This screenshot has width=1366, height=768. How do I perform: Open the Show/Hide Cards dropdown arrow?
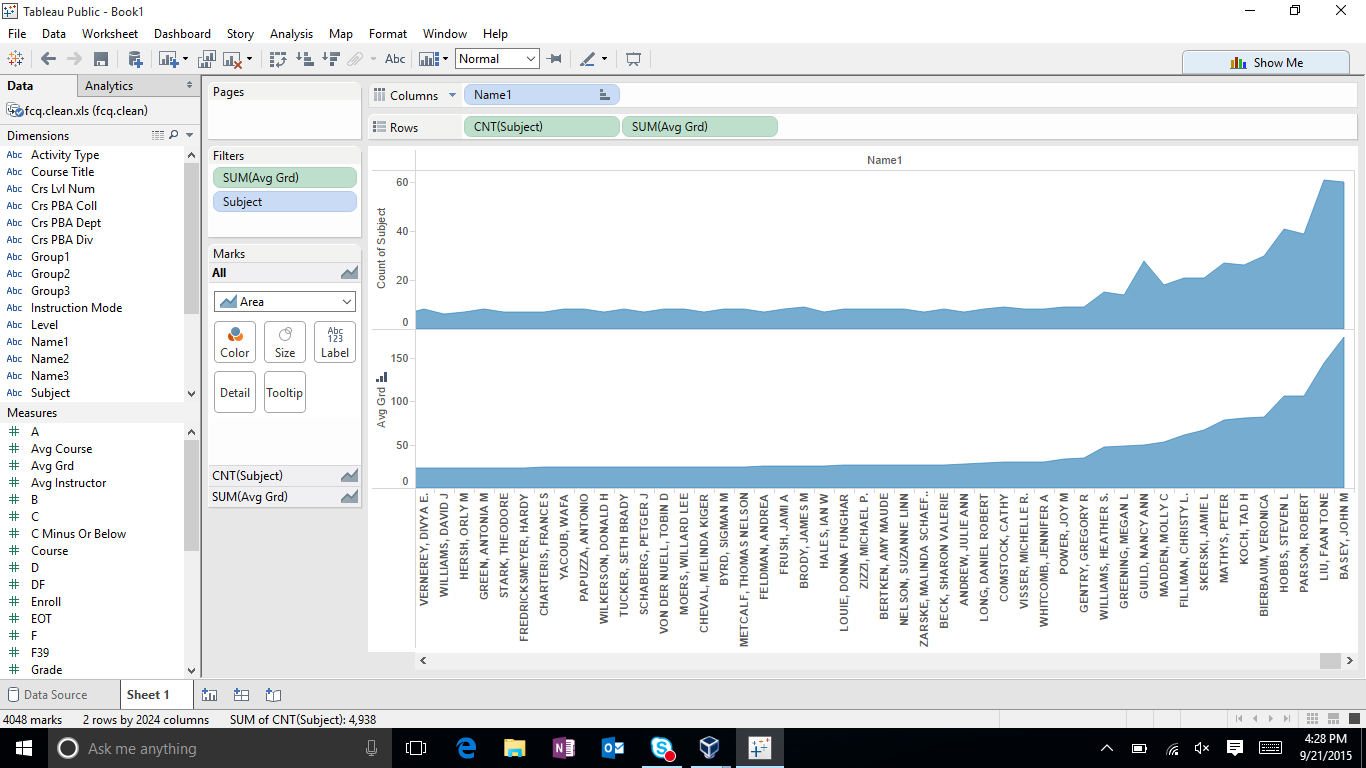coord(445,60)
